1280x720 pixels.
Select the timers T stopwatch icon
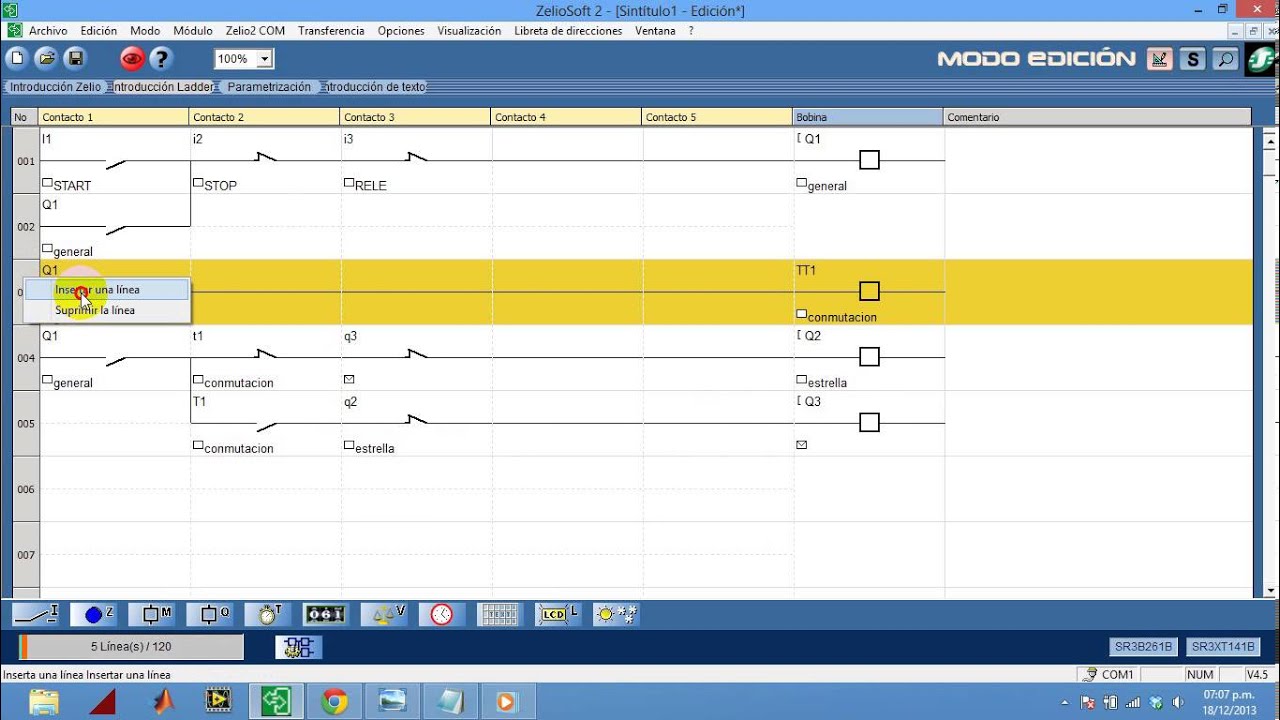[269, 614]
